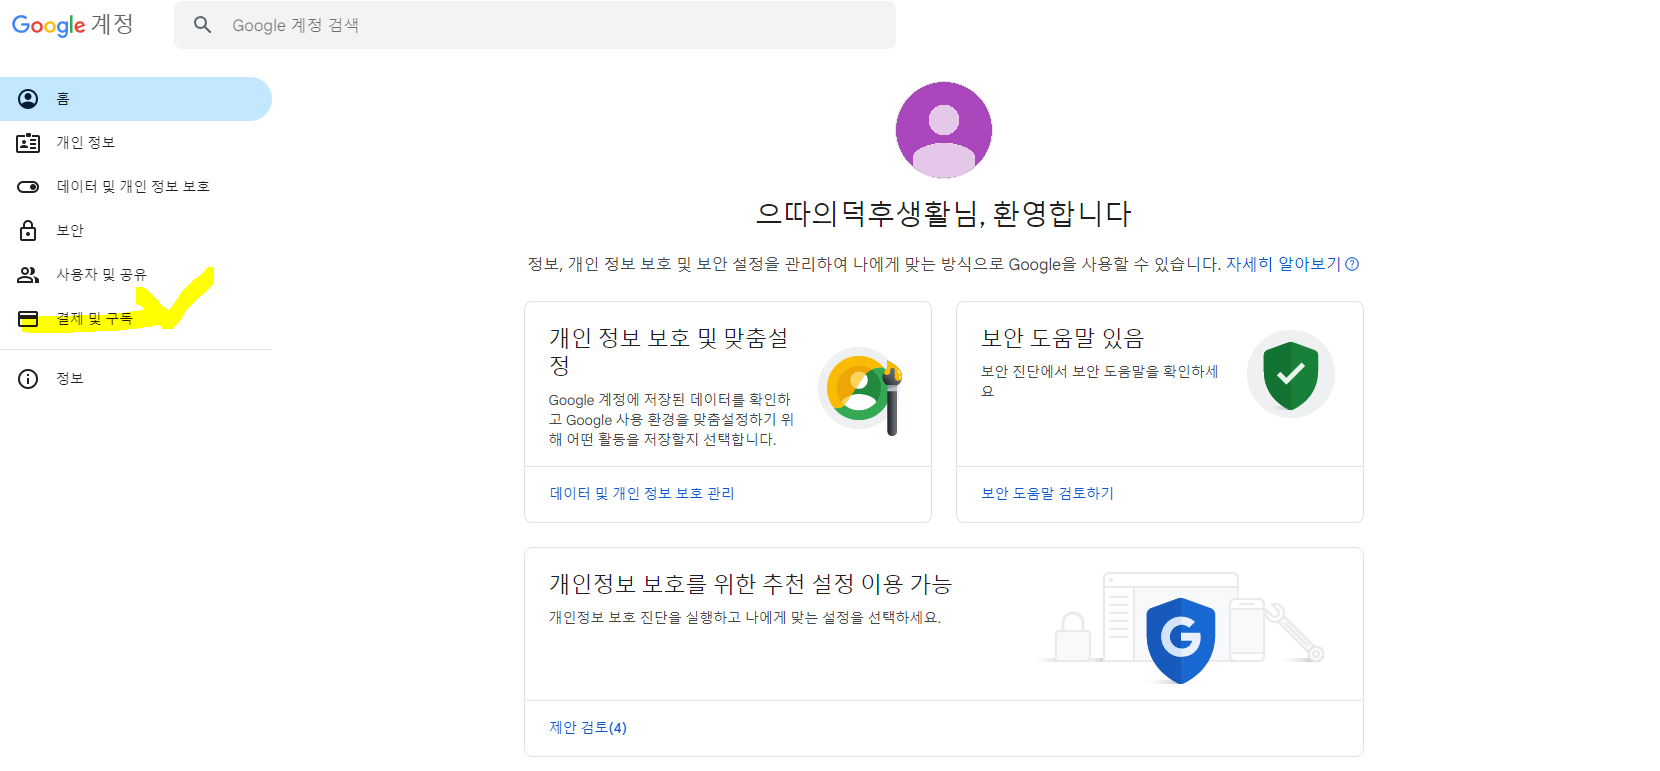Screen dimensions: 1660x771
Task: Open 데이터 및 개인 정보 보호 관리 link
Action: 642,493
